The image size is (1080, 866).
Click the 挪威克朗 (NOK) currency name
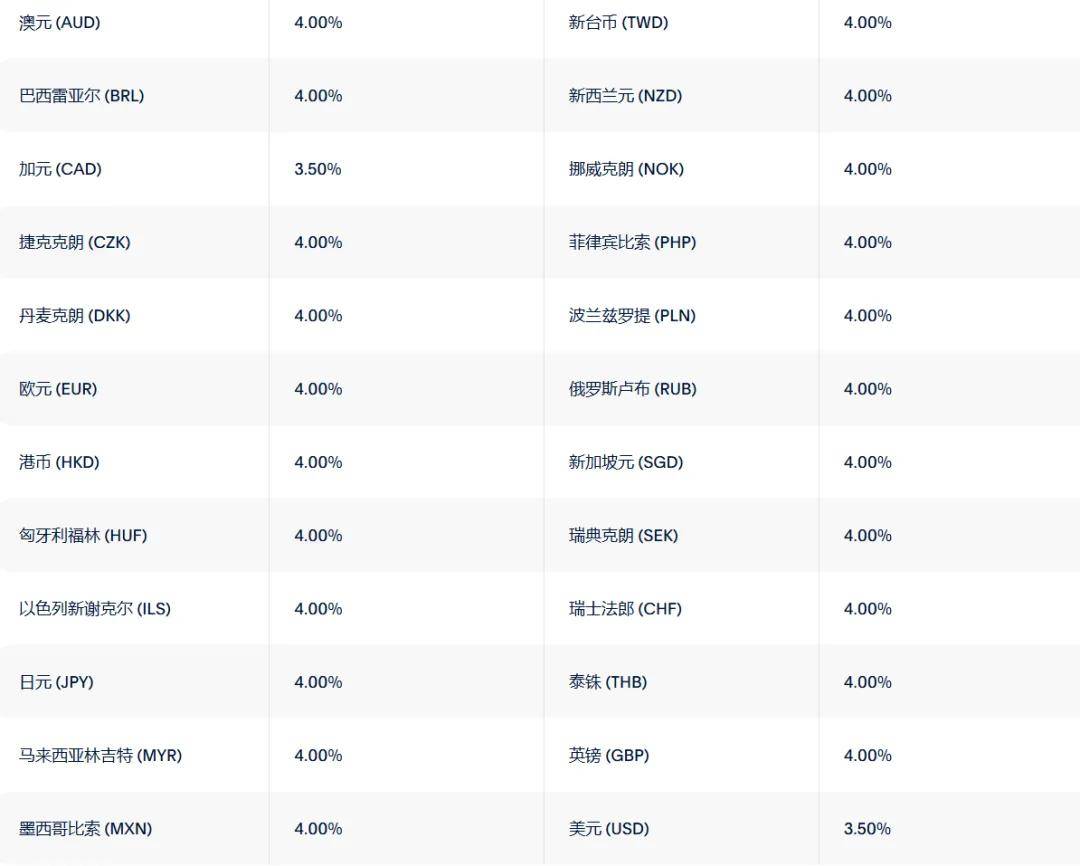626,169
